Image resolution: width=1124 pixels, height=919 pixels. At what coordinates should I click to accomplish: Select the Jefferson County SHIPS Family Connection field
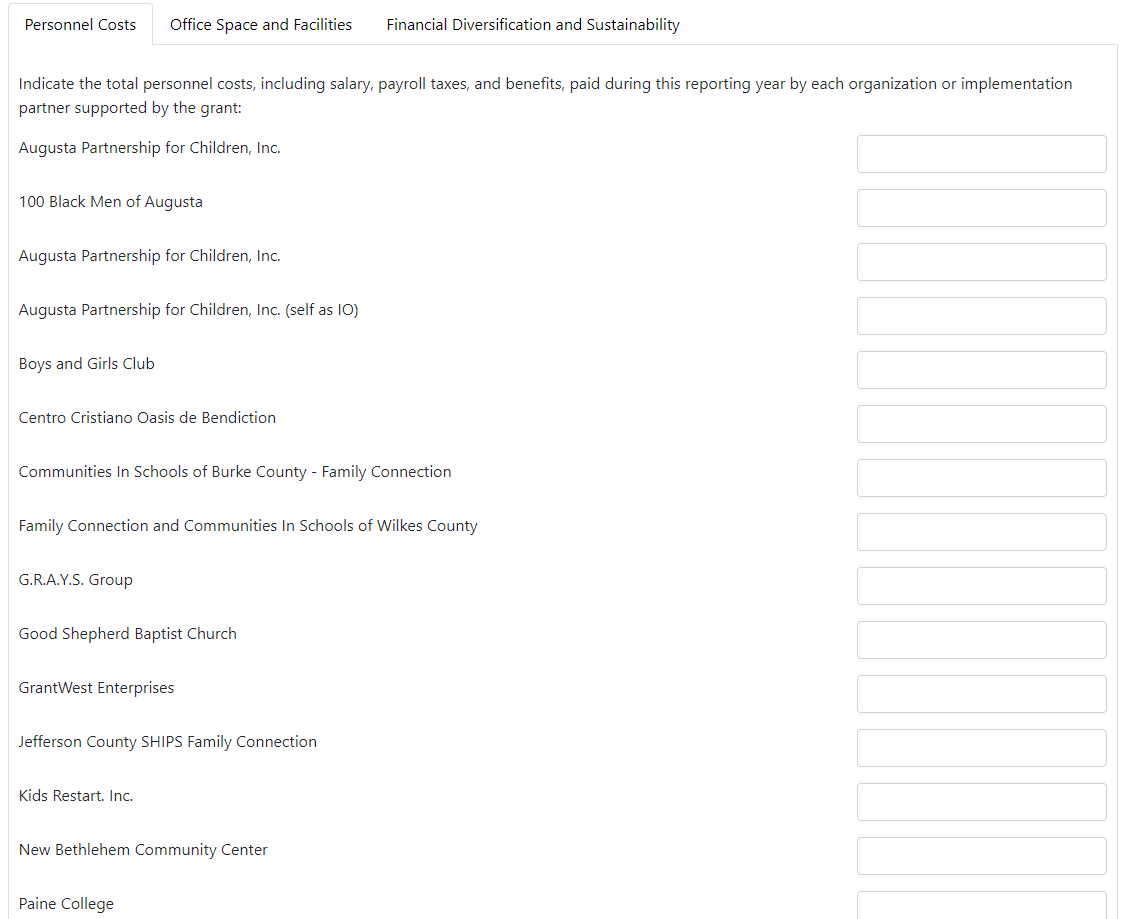(981, 748)
